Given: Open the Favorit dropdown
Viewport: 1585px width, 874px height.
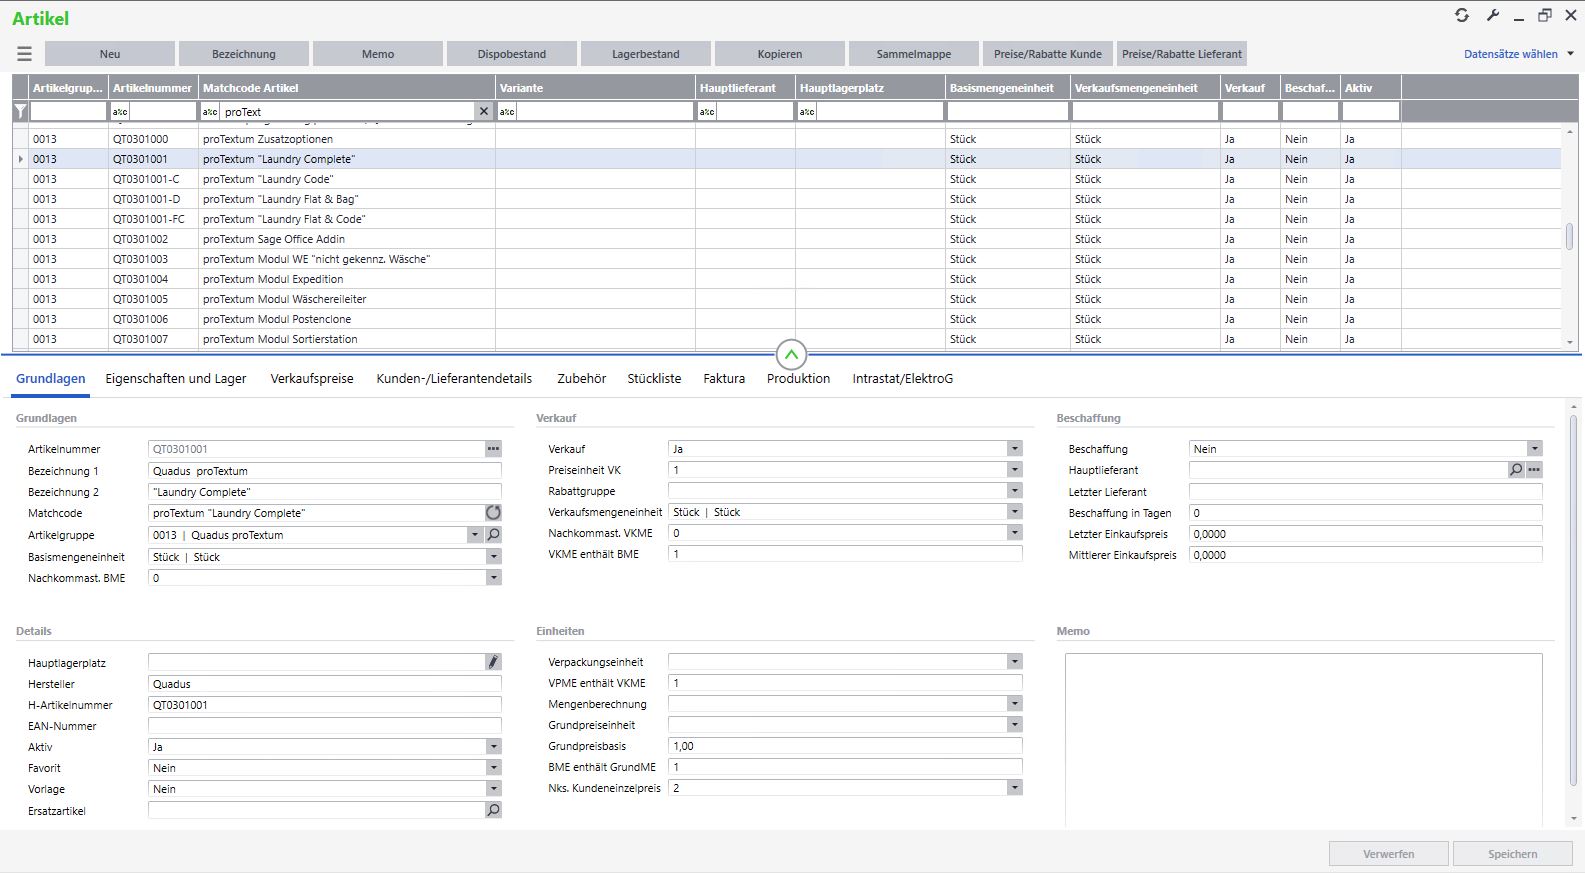Looking at the screenshot, I should (493, 768).
